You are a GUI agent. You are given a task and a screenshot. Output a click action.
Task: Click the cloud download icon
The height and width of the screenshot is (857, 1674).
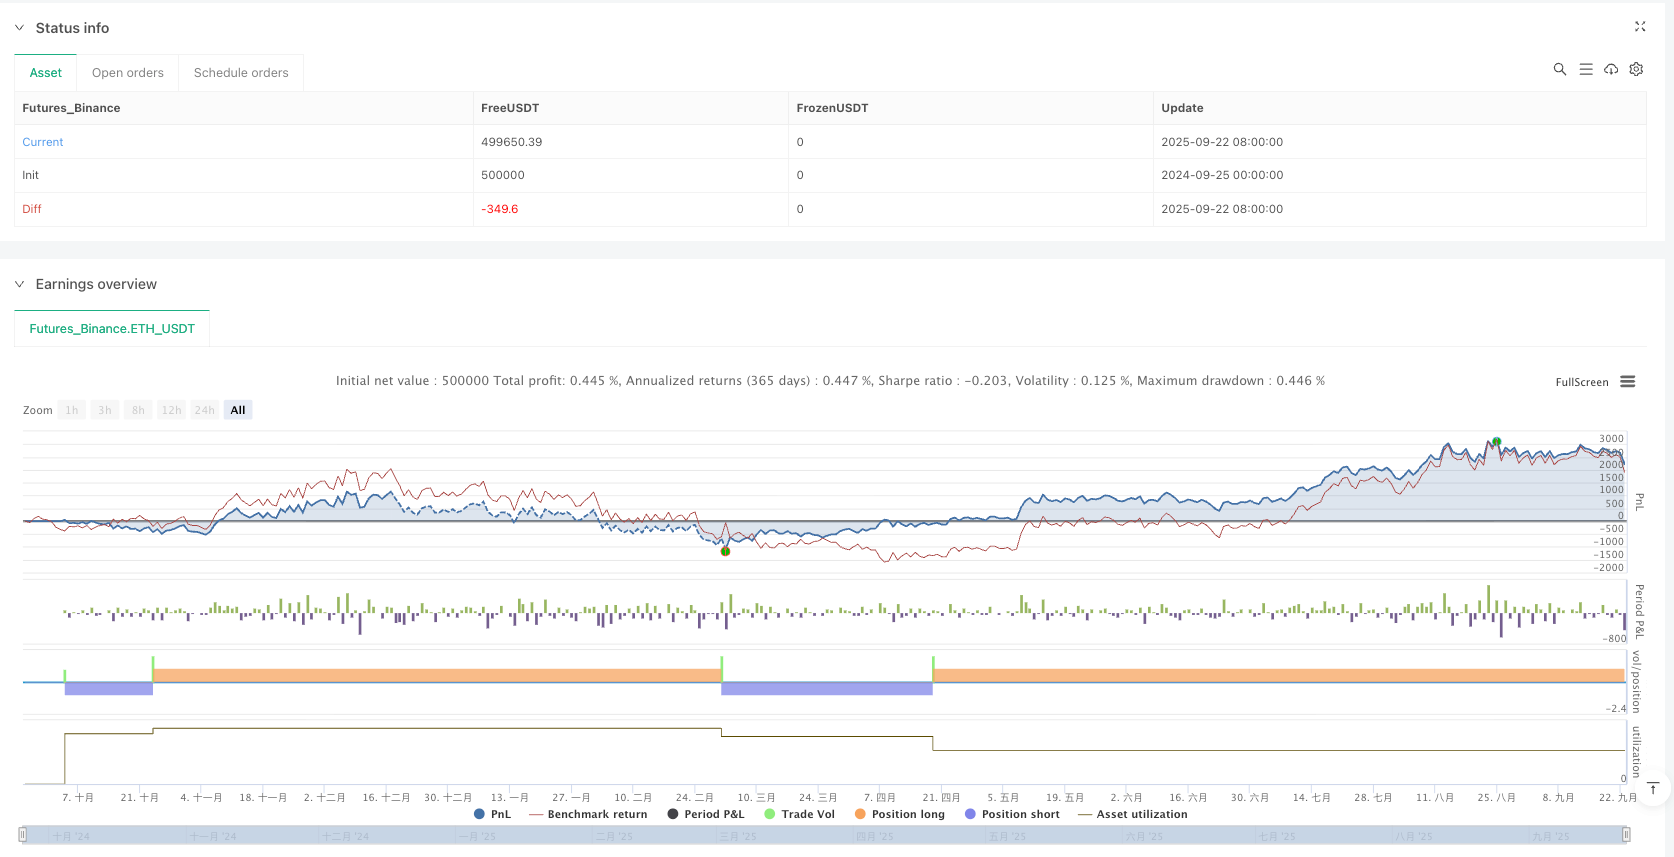[1611, 69]
